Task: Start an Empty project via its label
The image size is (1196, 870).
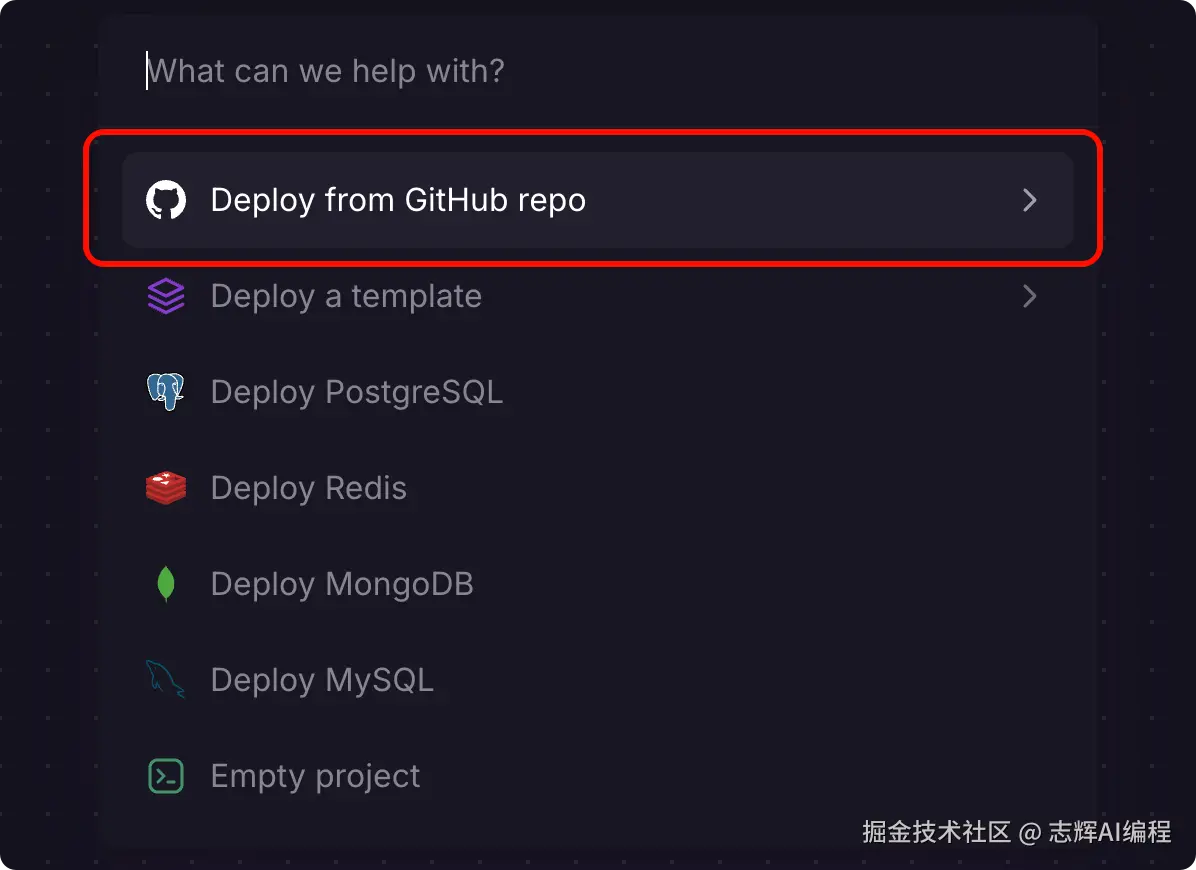Action: tap(316, 776)
